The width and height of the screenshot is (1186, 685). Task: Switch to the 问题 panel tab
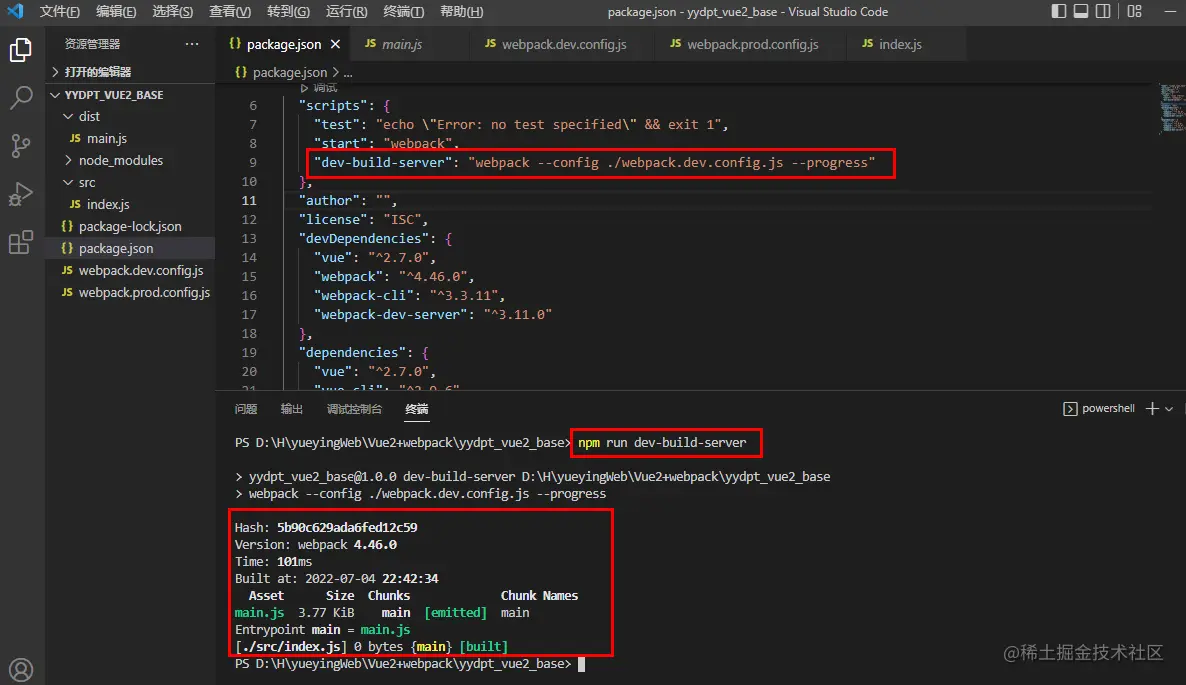[246, 409]
